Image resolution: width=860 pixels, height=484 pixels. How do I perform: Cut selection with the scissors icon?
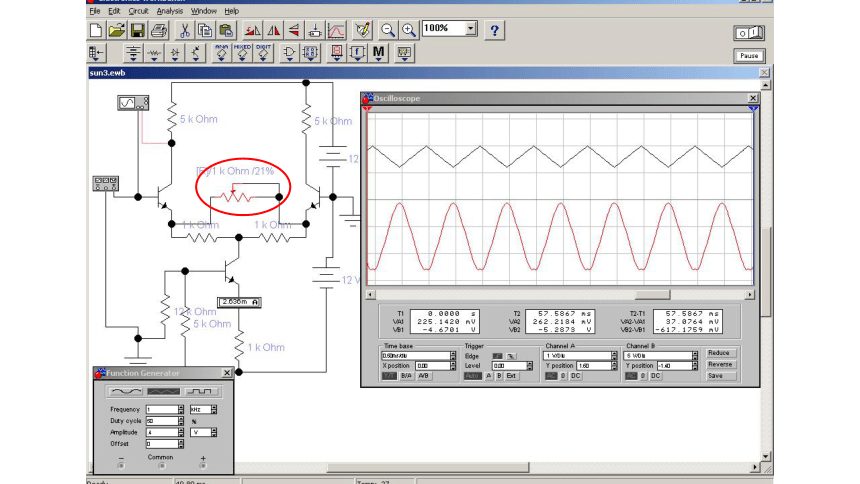pos(185,30)
